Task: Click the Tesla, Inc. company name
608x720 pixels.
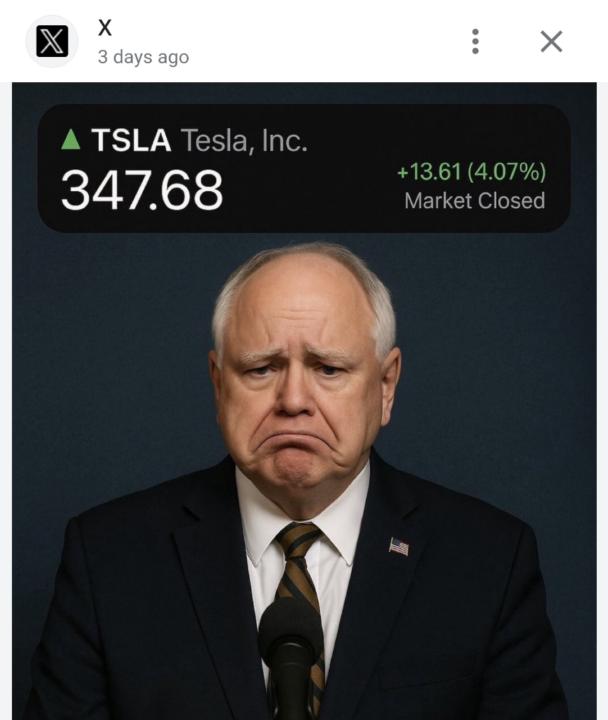Action: 244,141
